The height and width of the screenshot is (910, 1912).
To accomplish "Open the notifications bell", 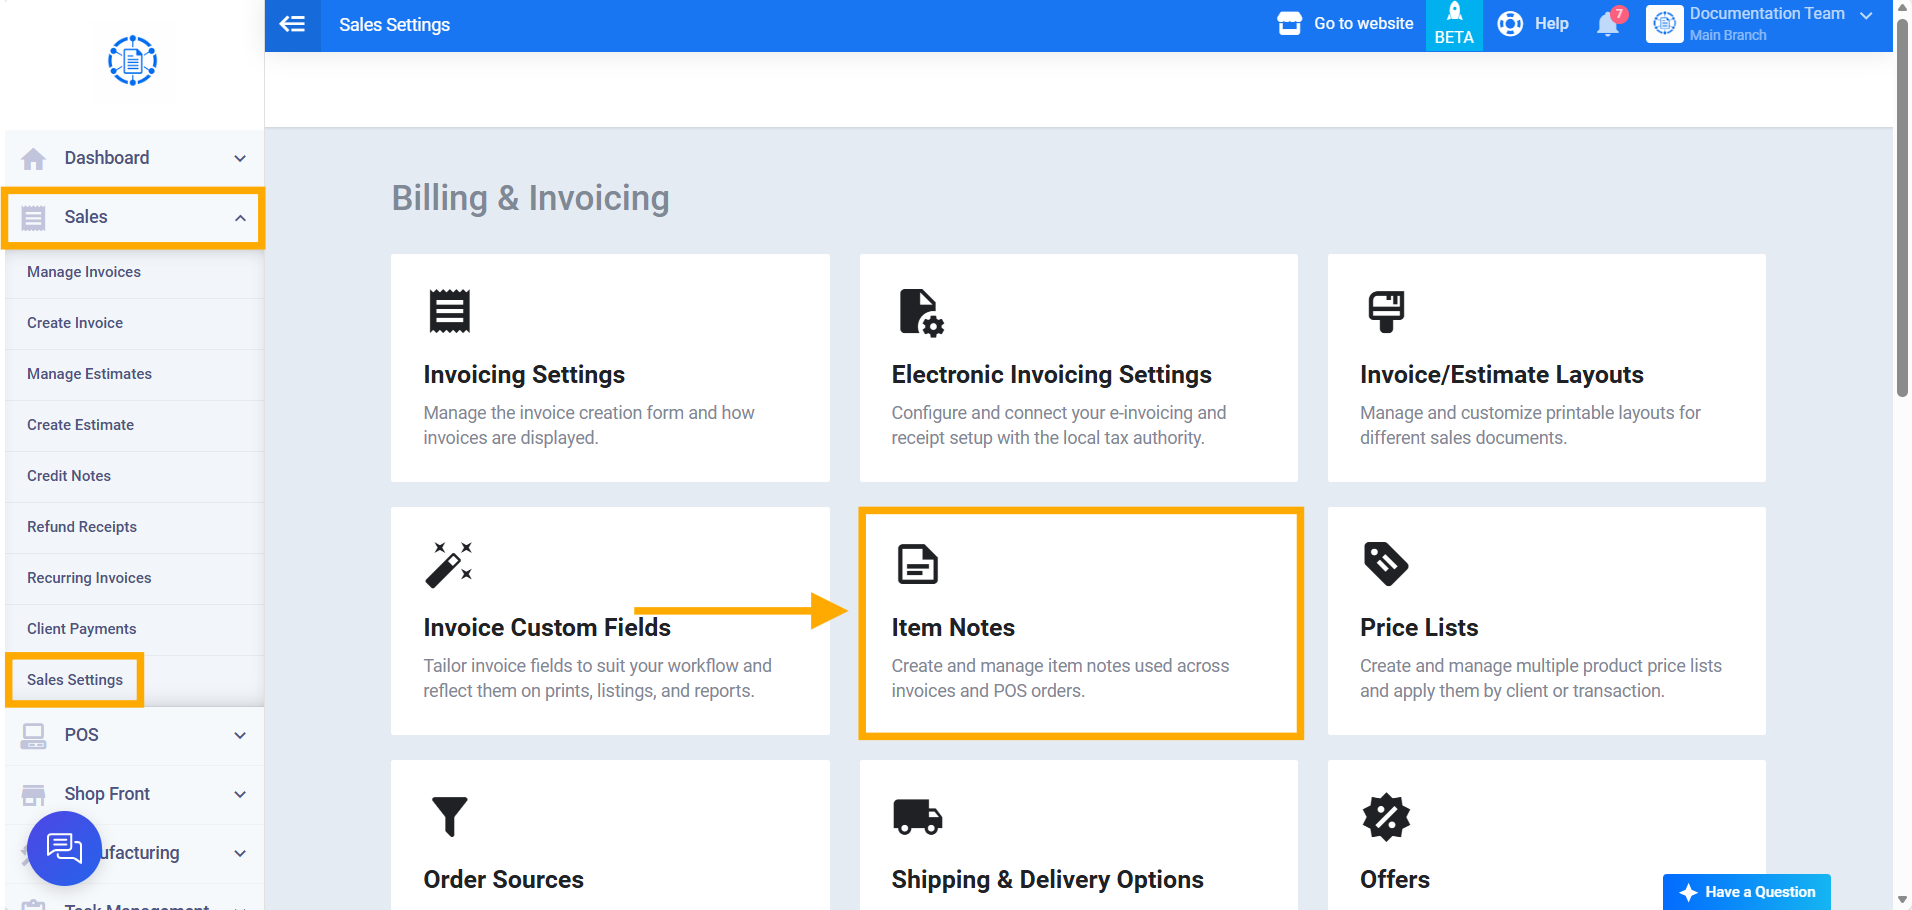I will (1608, 24).
